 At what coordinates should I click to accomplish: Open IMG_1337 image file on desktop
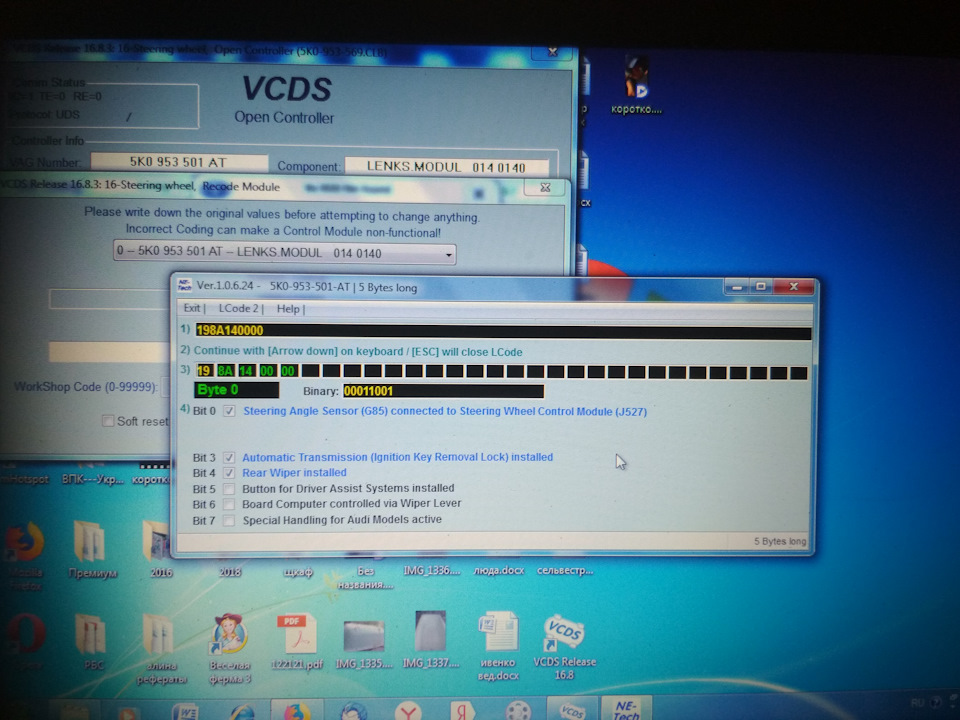point(430,640)
